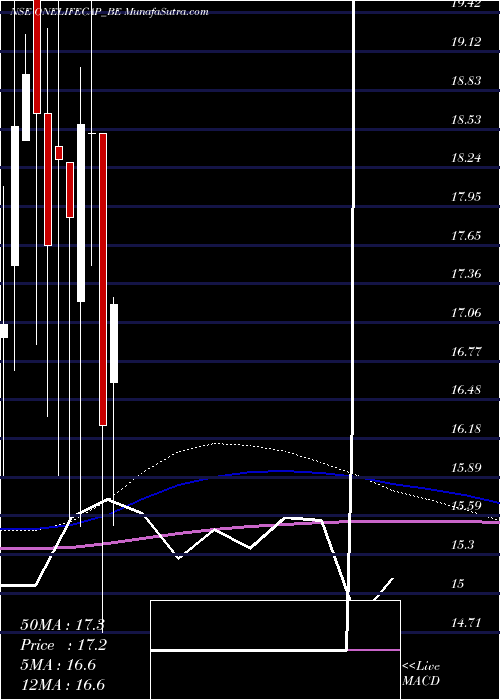Viewport: 500px width, 700px height.
Task: Click the 15.59 price axis label
Action: click(466, 506)
